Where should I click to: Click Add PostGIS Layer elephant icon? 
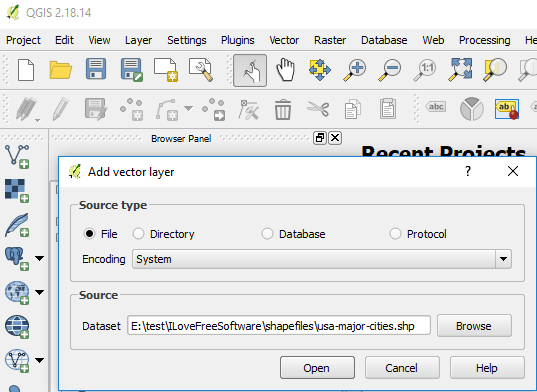point(17,259)
